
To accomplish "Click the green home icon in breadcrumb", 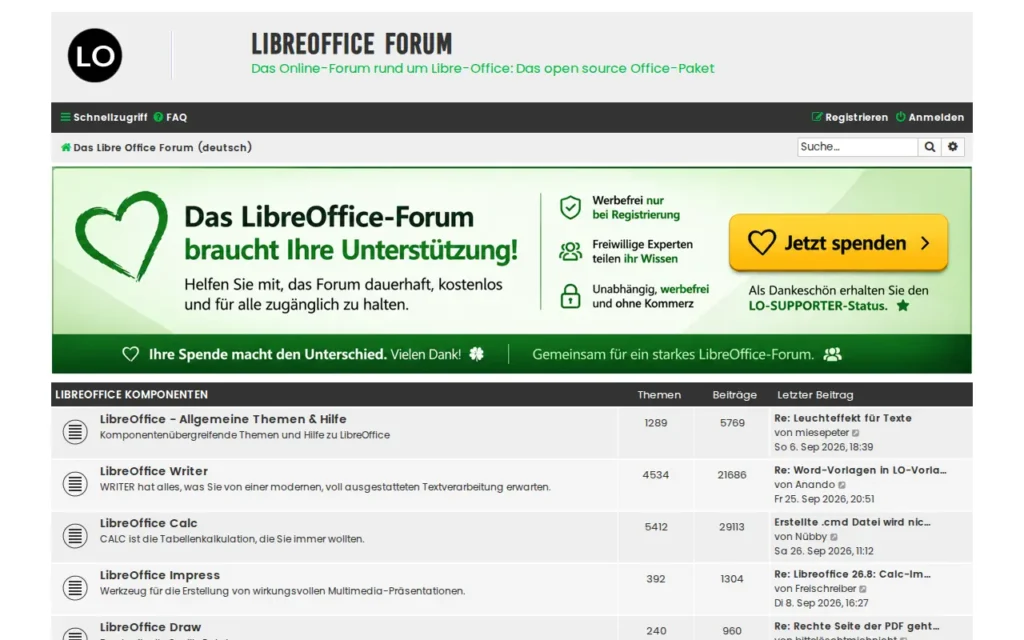I will point(66,148).
